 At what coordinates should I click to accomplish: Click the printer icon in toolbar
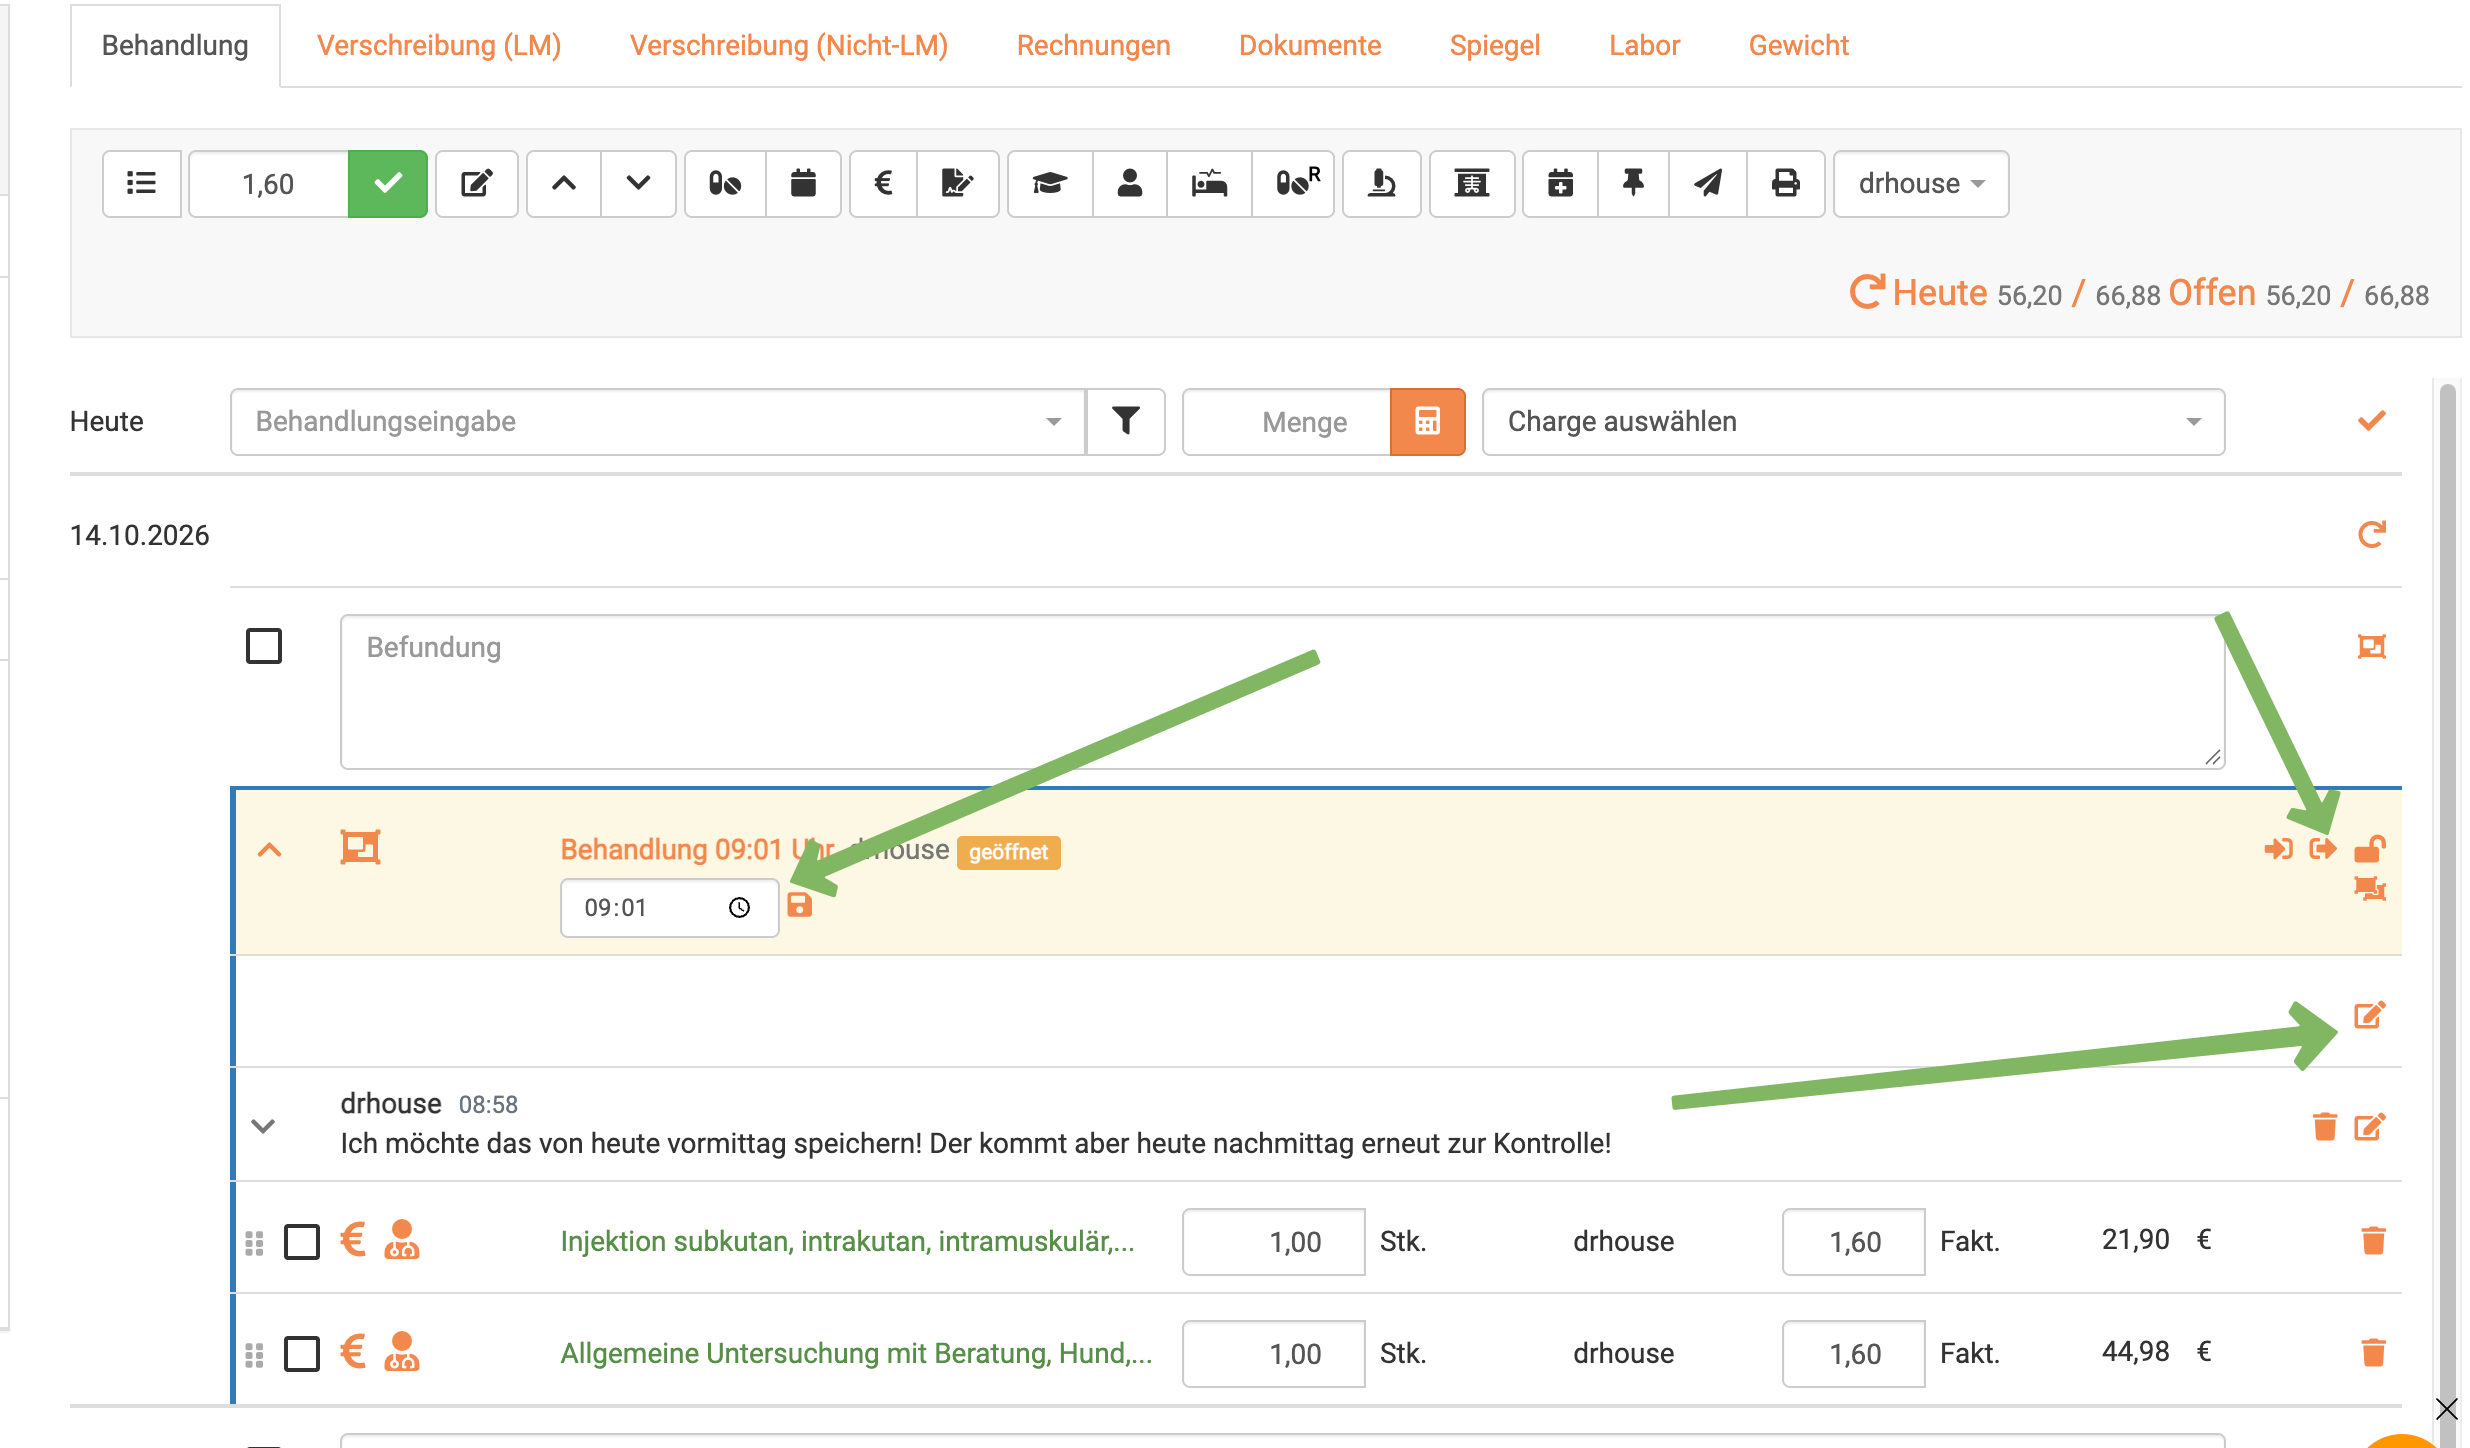(1786, 183)
